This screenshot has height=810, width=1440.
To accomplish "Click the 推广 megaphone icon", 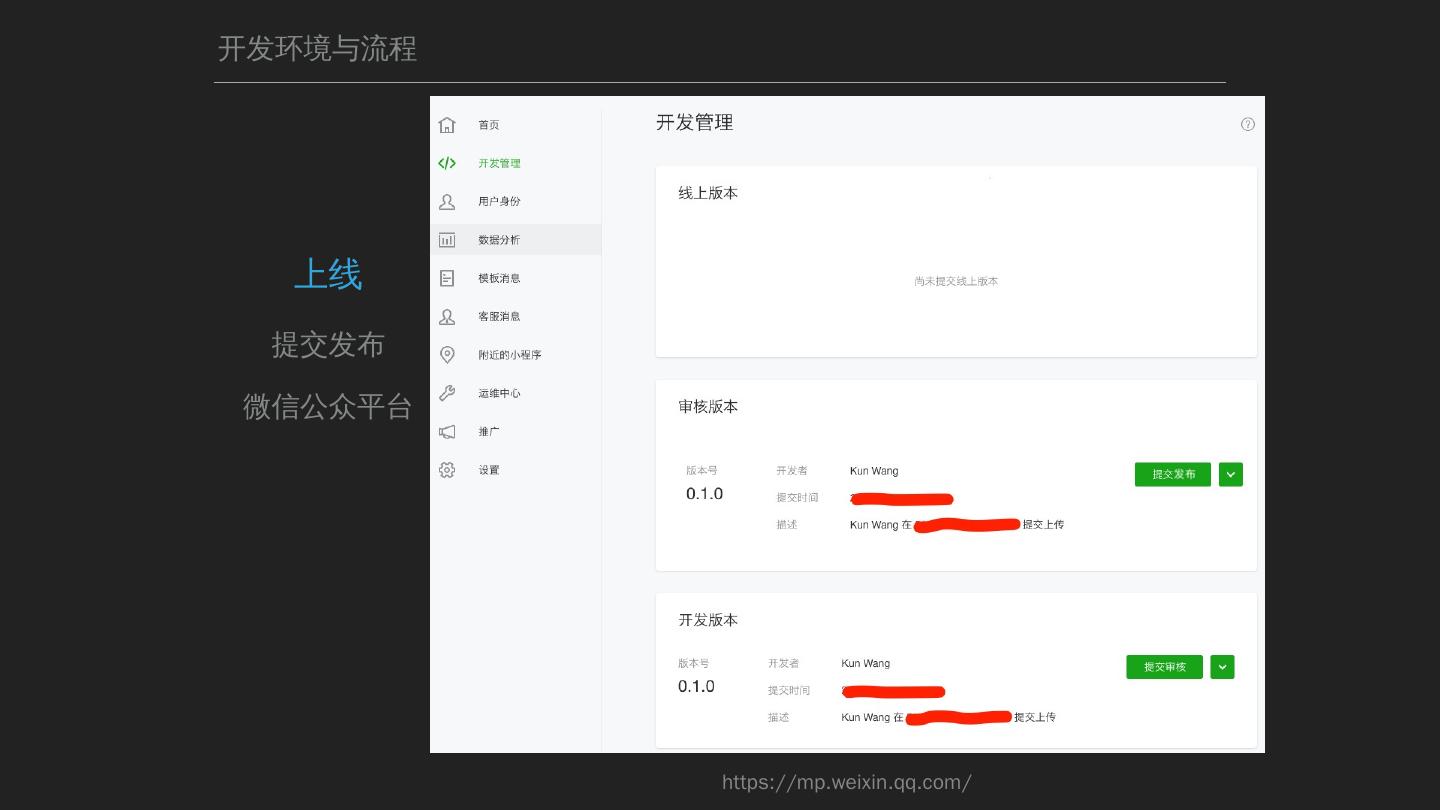I will tap(447, 432).
